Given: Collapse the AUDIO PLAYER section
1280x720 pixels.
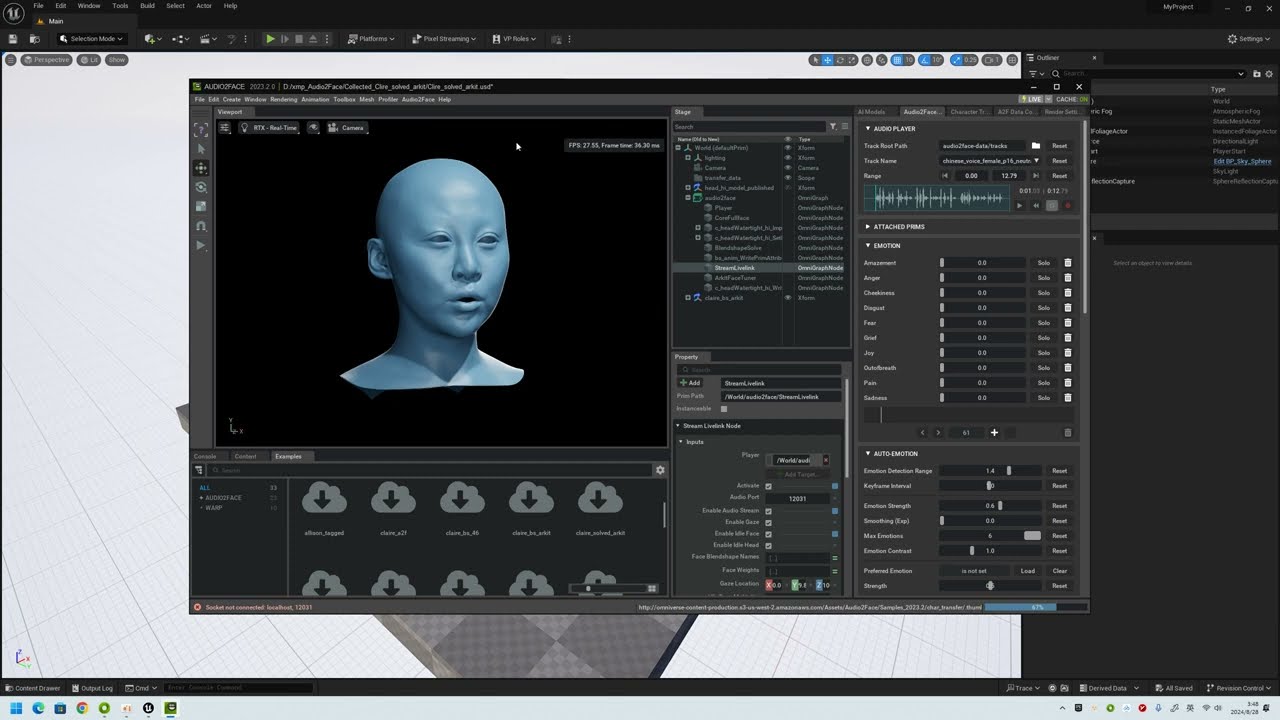Looking at the screenshot, I should tap(868, 129).
